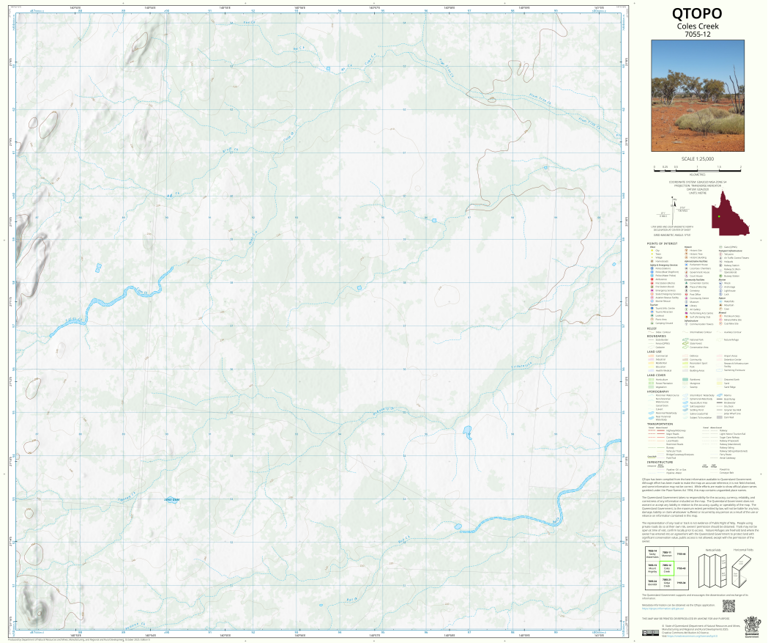
Task: Click the green dot on Queensland locator
Action: coord(719,216)
